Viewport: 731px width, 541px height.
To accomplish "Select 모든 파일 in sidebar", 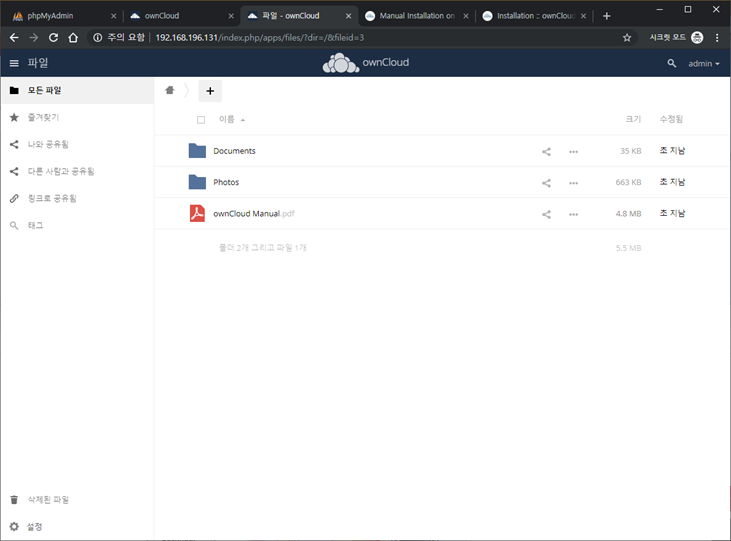I will point(77,90).
